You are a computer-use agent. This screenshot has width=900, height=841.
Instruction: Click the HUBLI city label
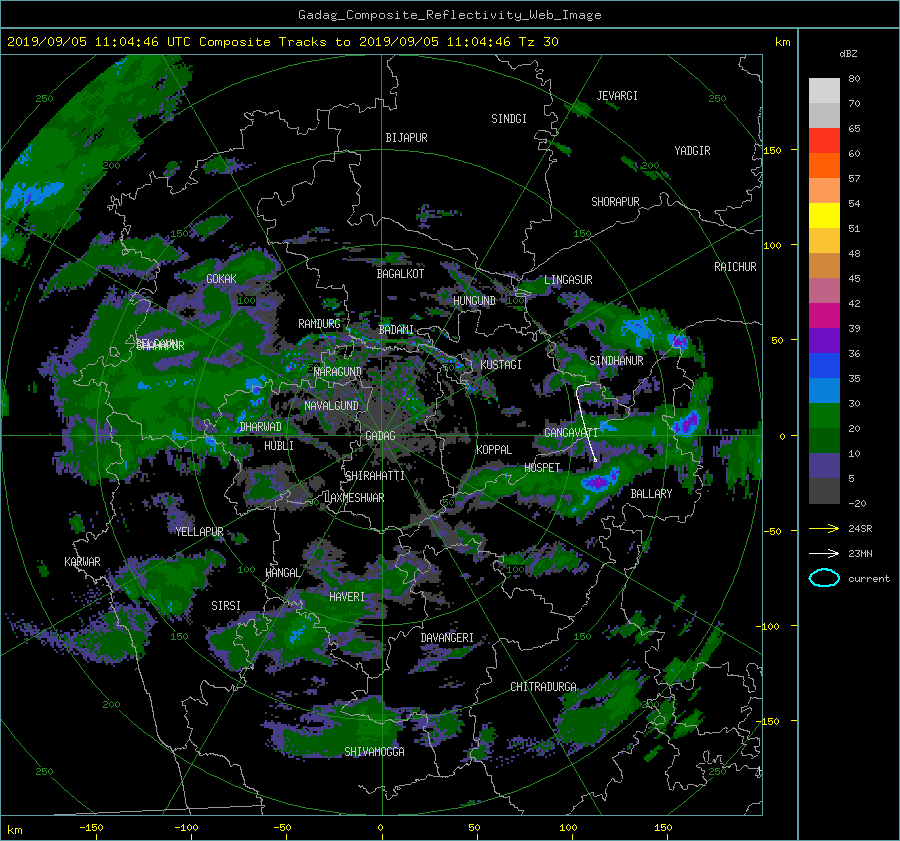[279, 445]
